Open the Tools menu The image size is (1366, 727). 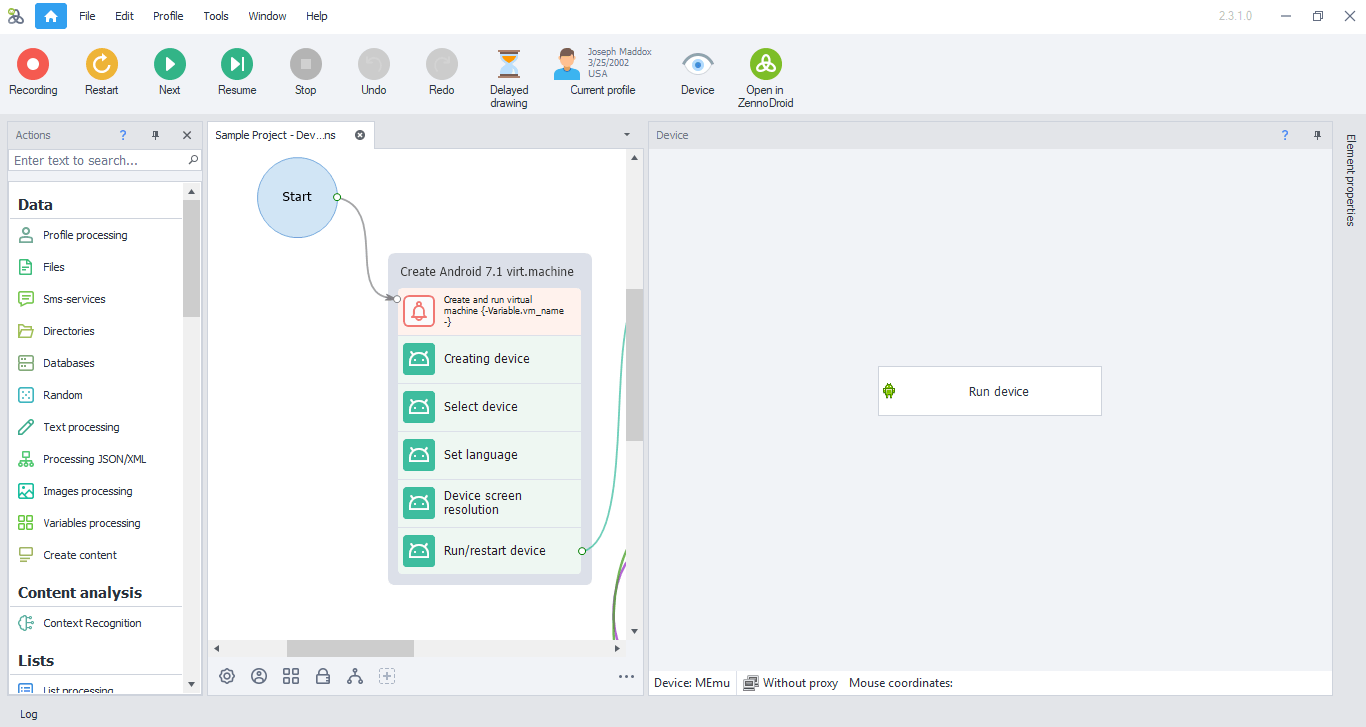tap(216, 16)
